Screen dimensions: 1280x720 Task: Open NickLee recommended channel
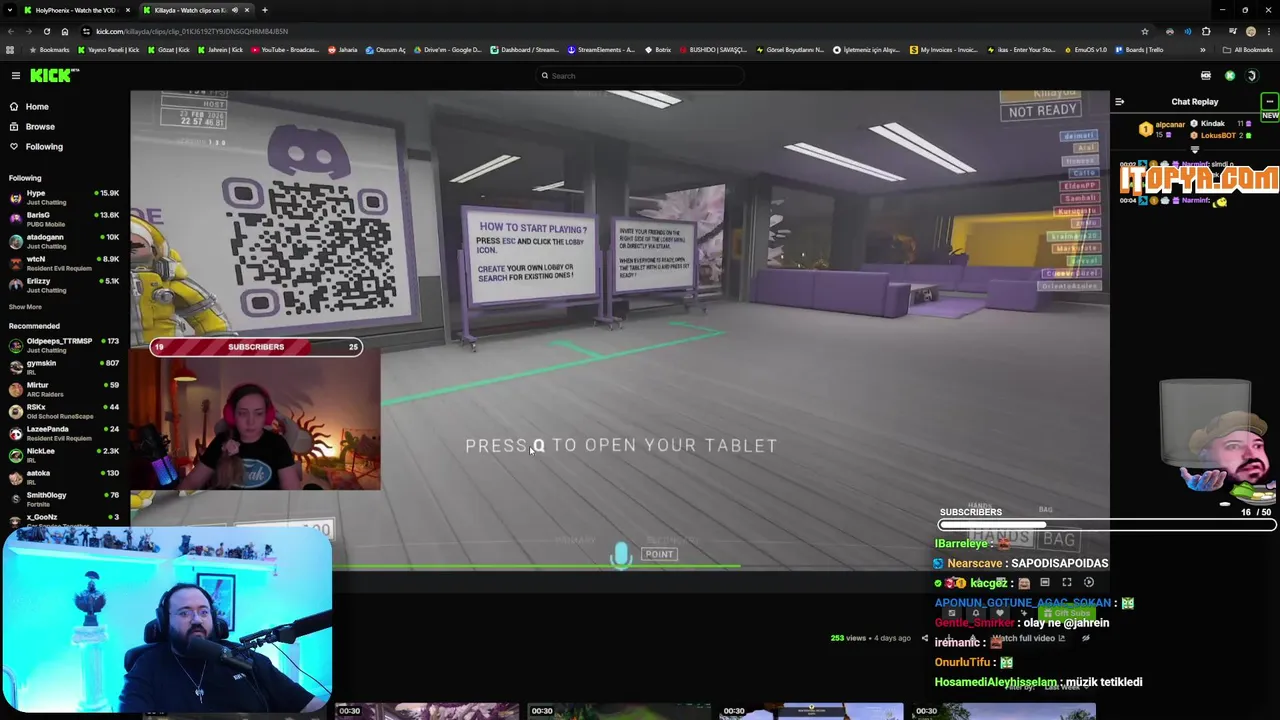click(x=63, y=455)
